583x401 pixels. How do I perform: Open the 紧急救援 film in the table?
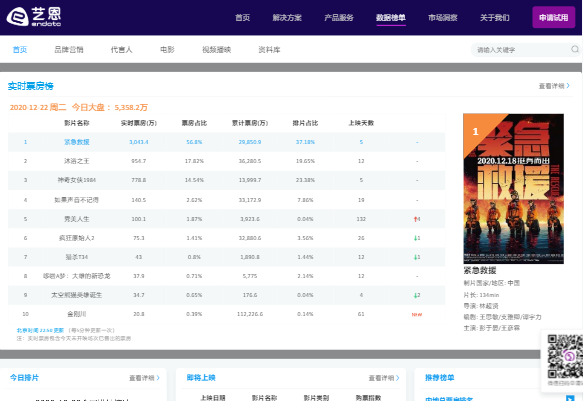point(77,142)
